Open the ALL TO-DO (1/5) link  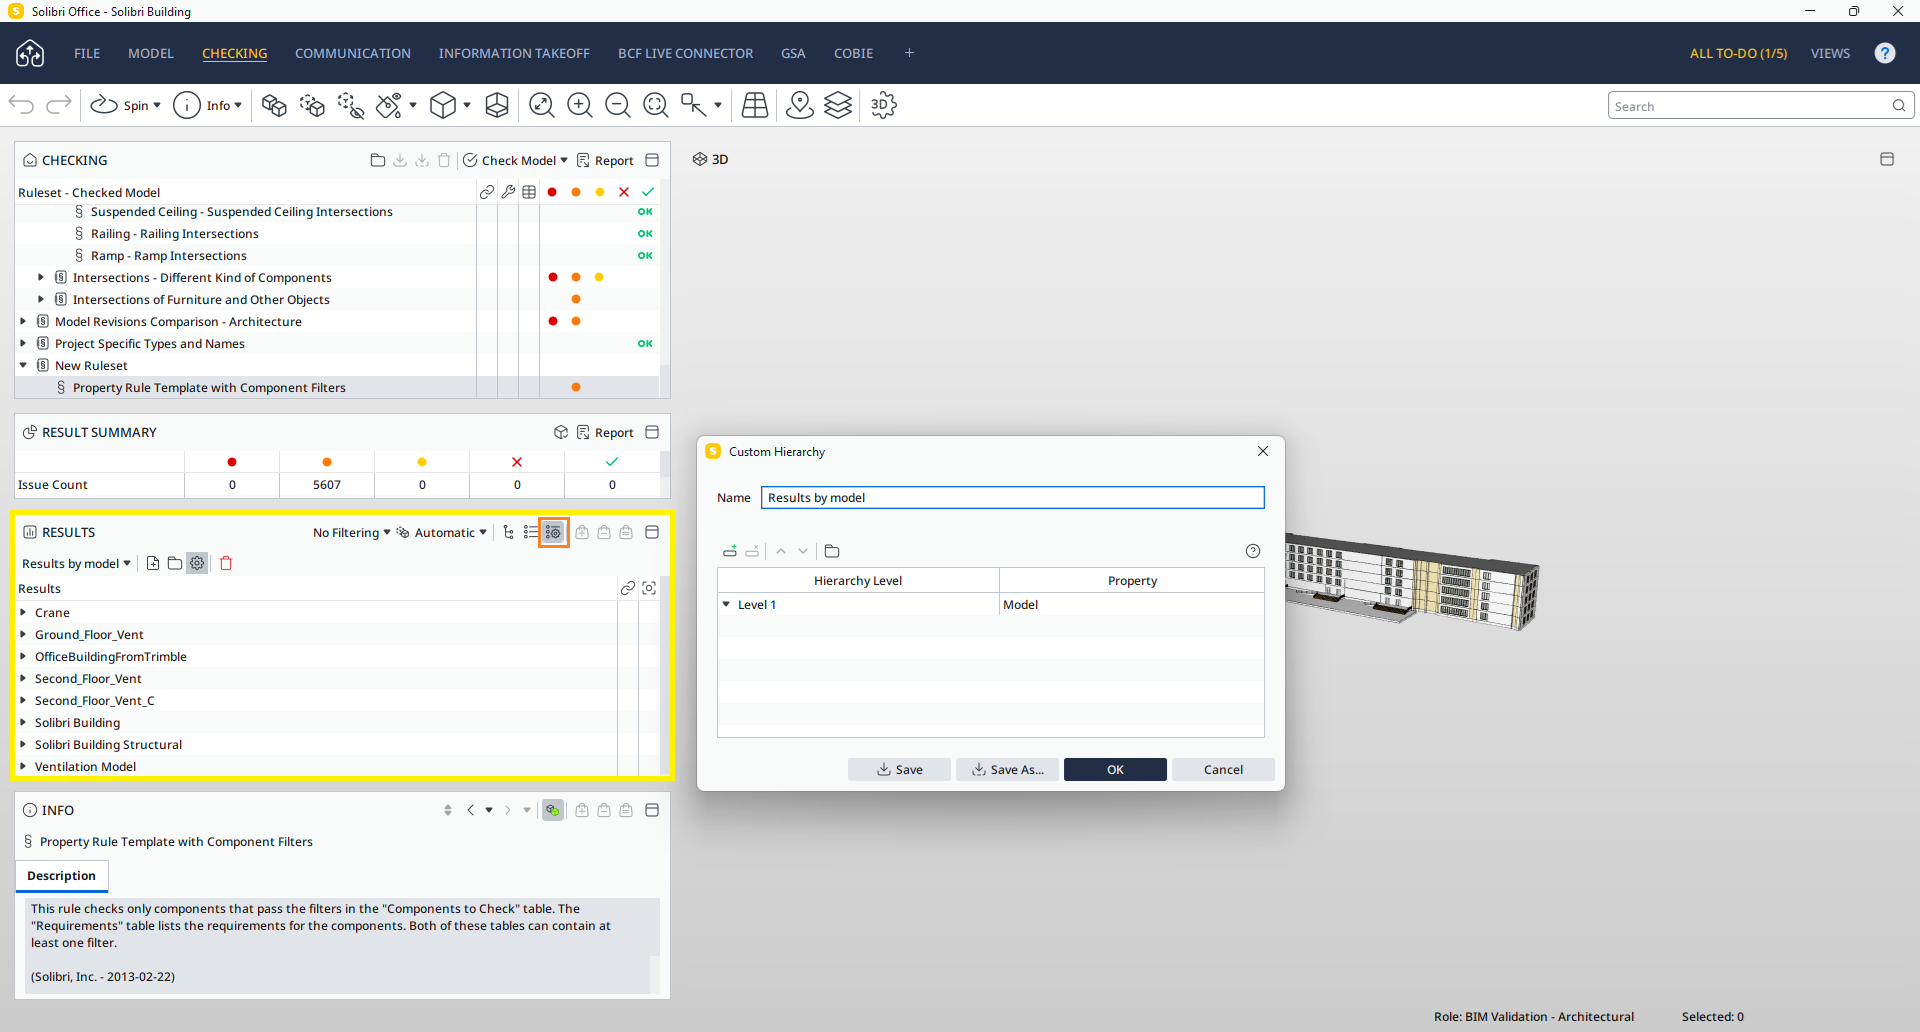[1739, 53]
